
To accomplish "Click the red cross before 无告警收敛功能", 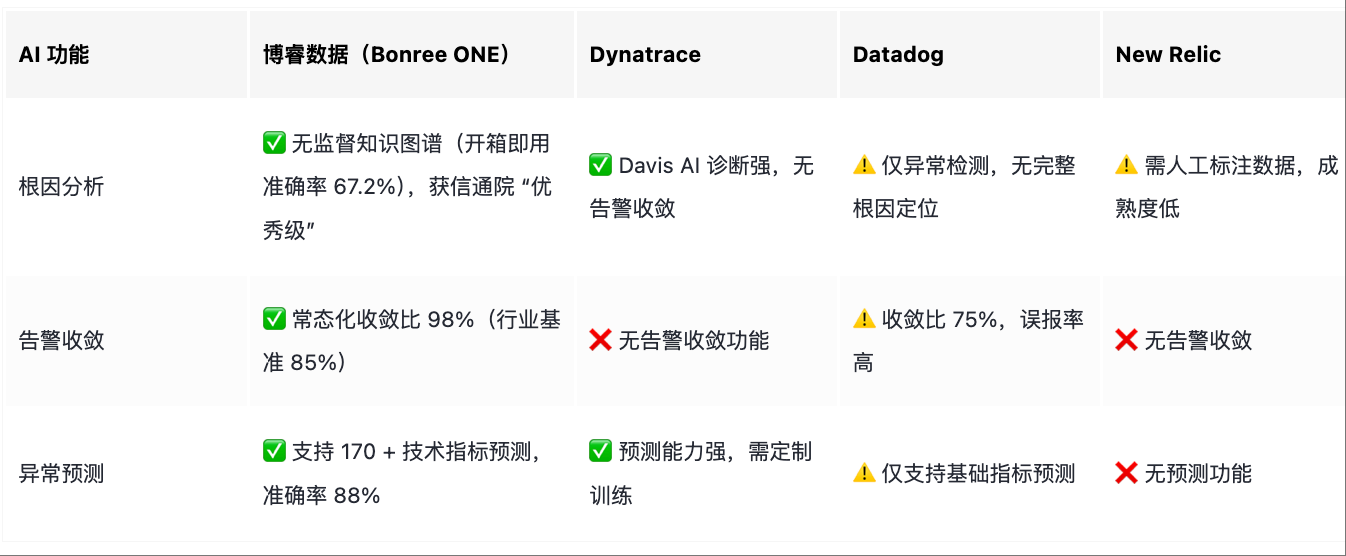I will [x=600, y=341].
